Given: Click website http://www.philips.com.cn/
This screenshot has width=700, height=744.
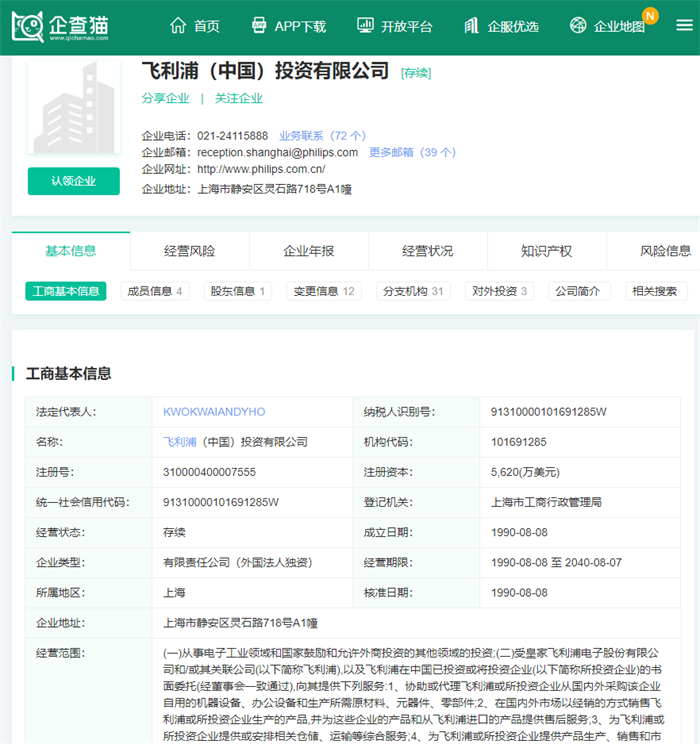Looking at the screenshot, I should click(x=261, y=169).
